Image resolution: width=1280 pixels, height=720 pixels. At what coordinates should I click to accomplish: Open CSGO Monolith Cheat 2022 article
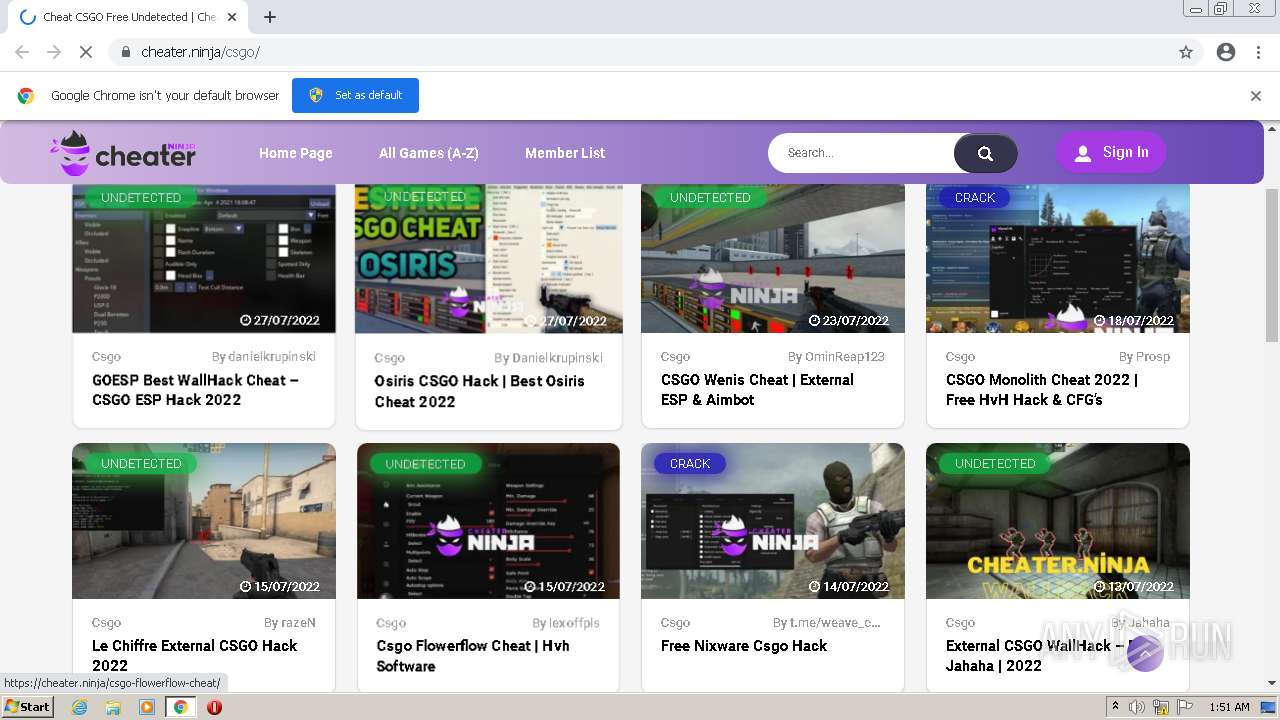(1042, 390)
